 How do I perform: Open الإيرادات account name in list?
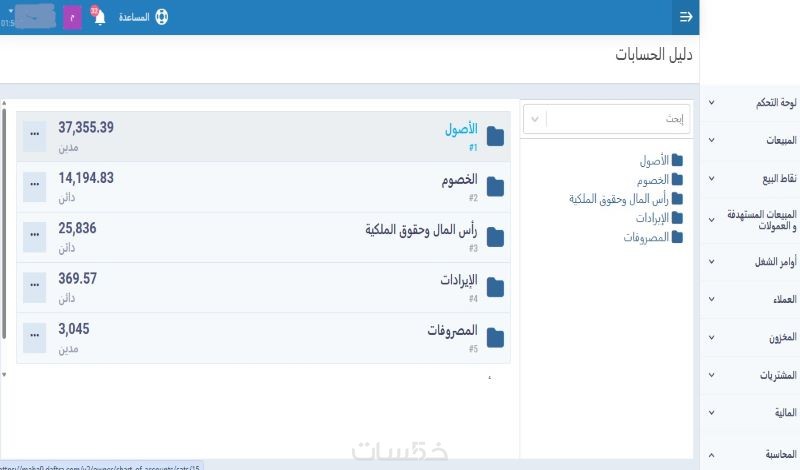click(459, 280)
